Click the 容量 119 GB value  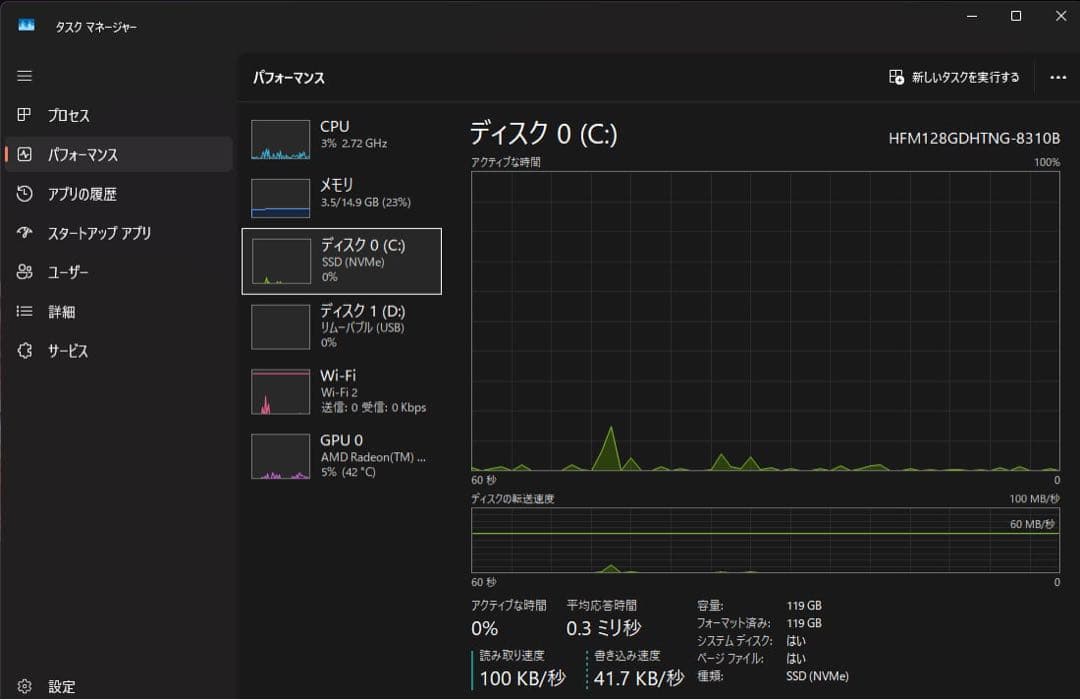coord(804,606)
